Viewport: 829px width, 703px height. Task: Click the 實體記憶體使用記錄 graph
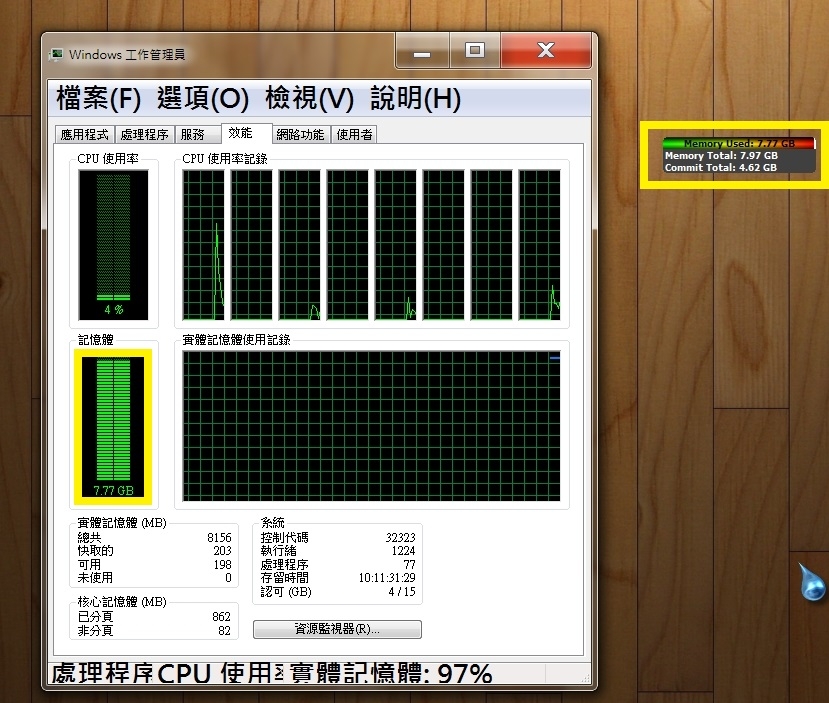[371, 426]
